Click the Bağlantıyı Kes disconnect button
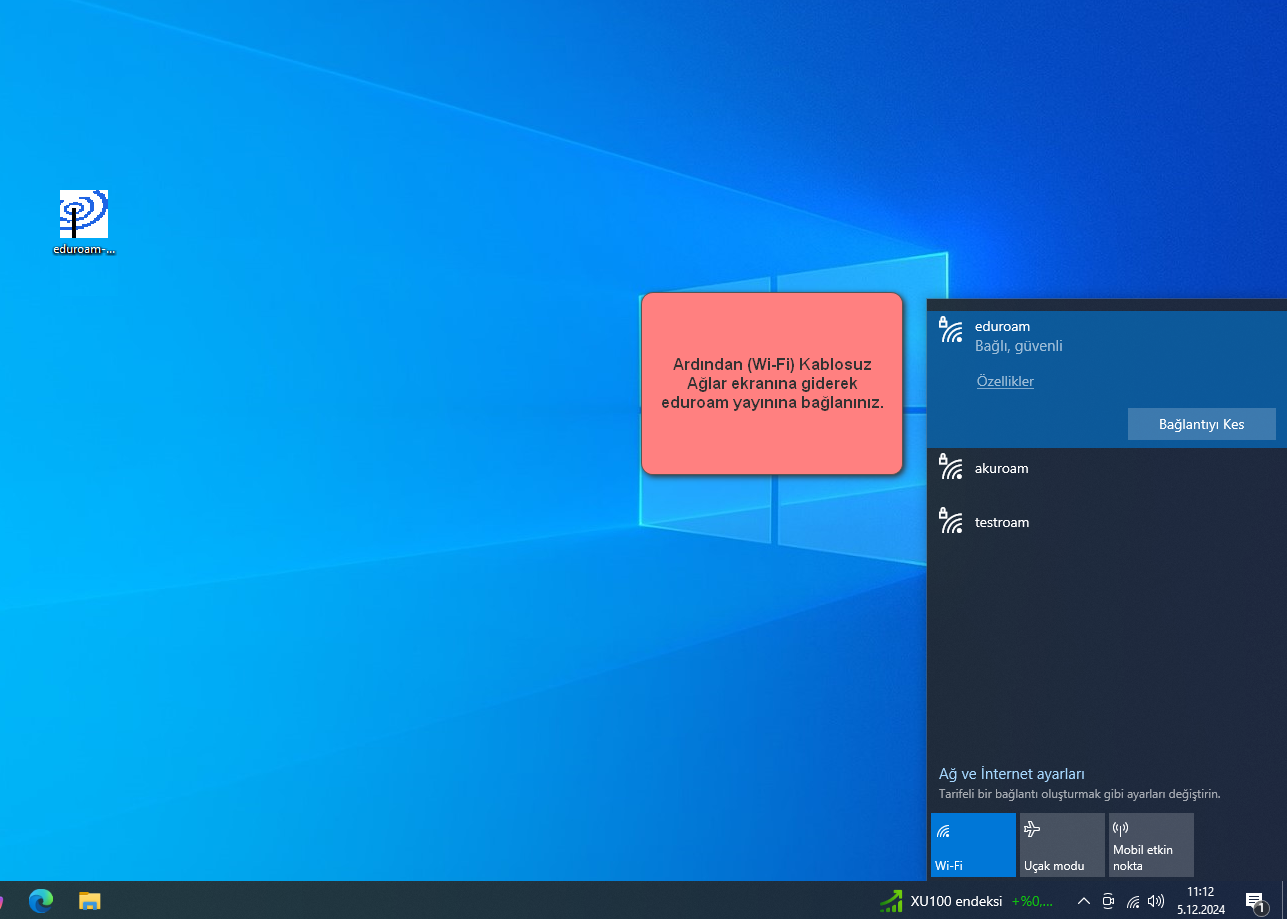 pos(1201,424)
